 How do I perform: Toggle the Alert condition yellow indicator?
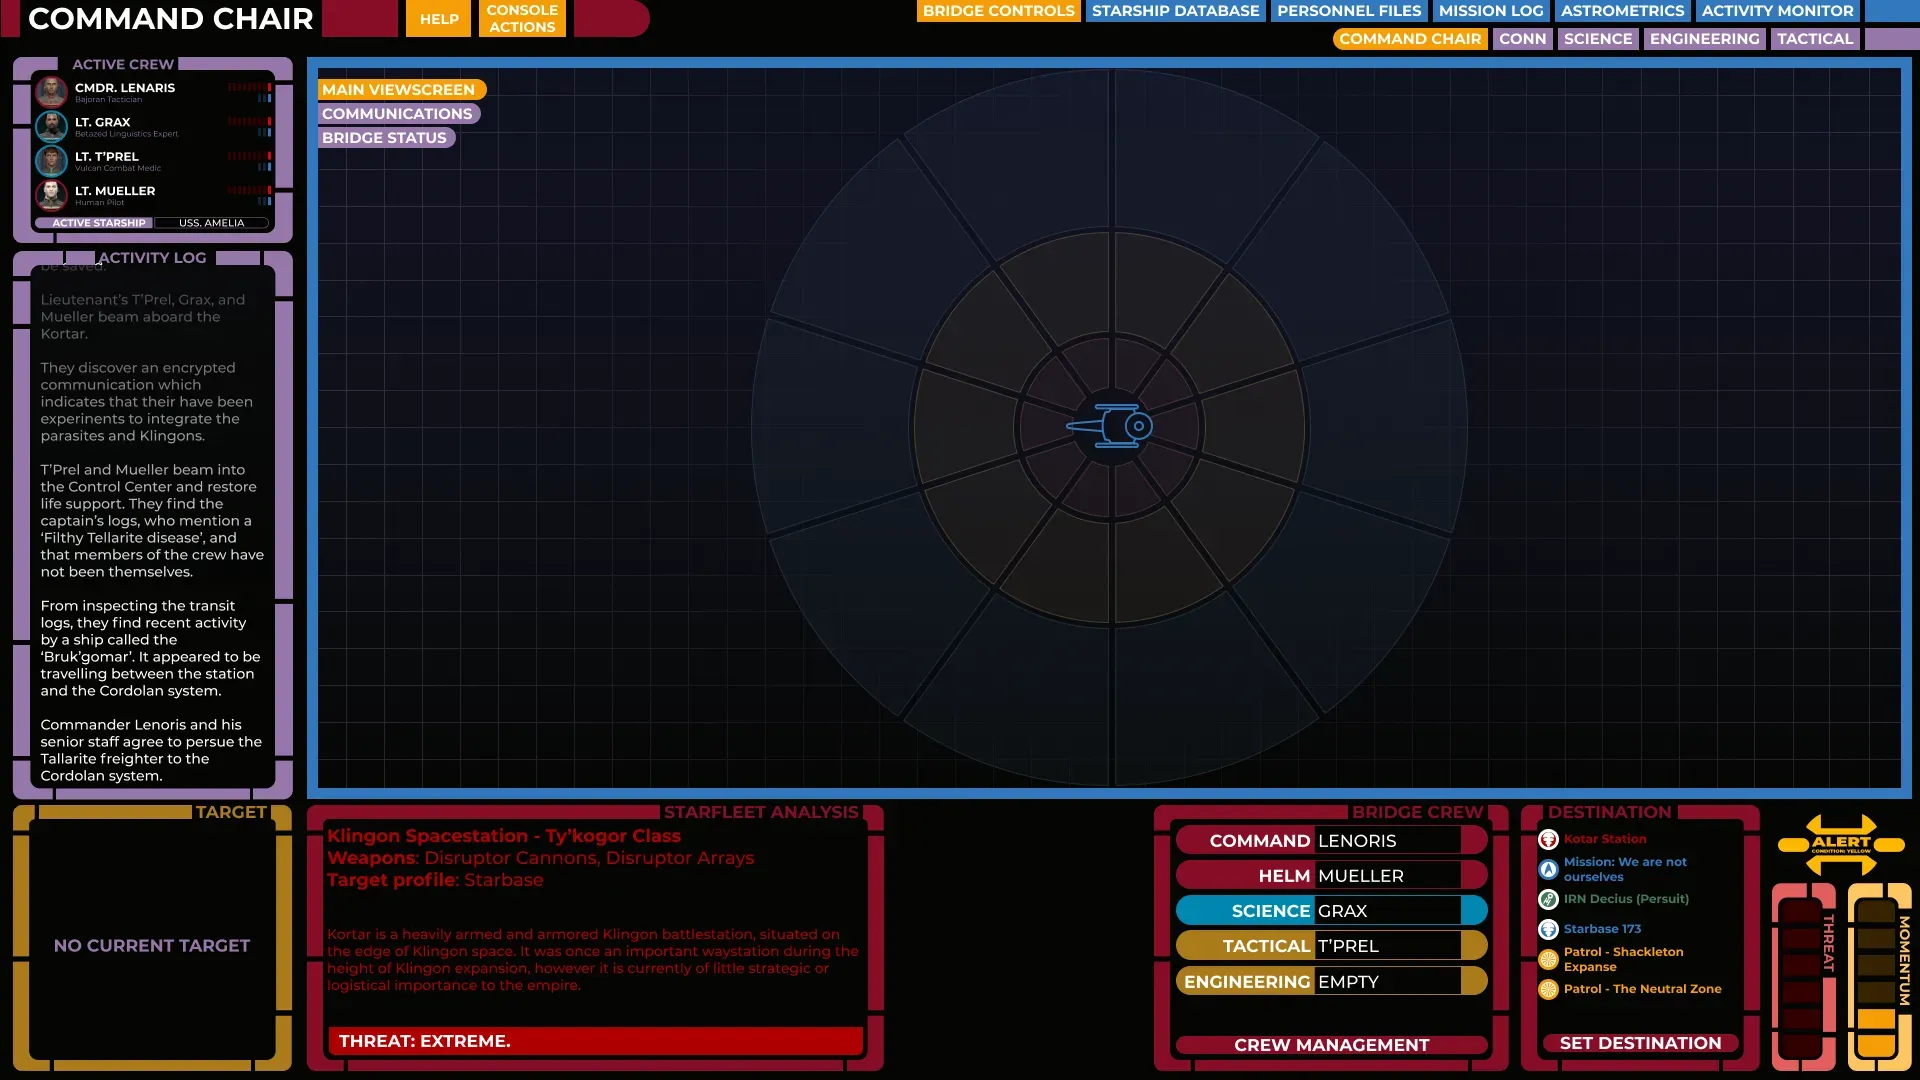click(x=1840, y=844)
